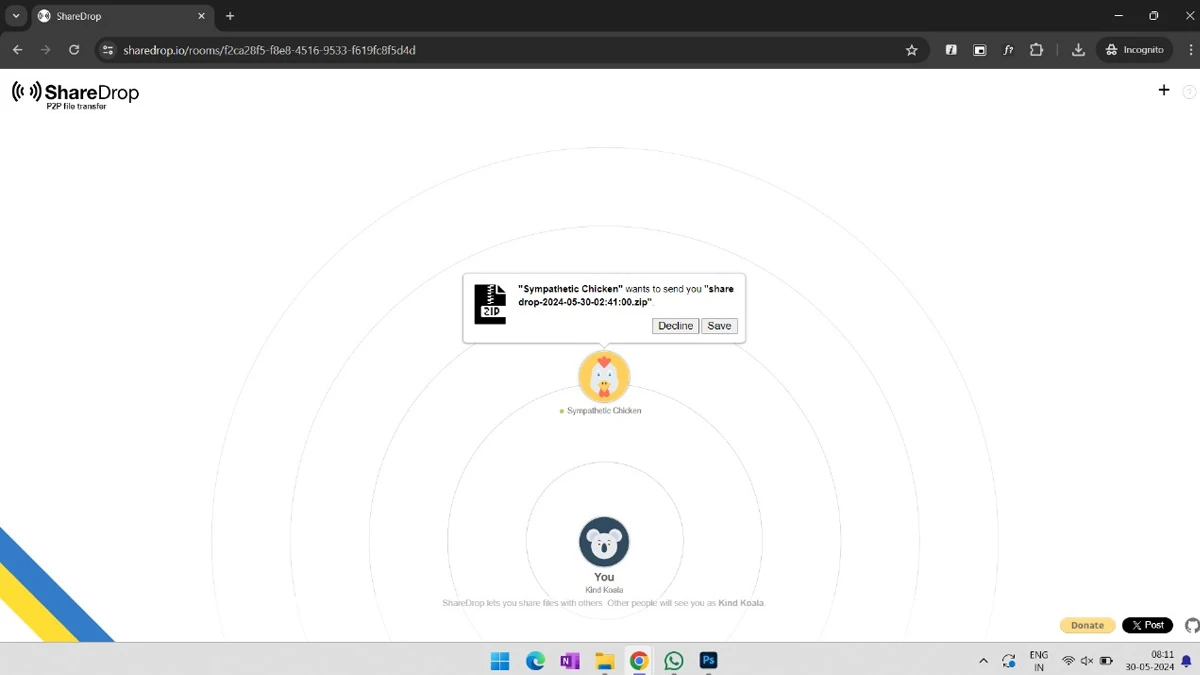The height and width of the screenshot is (675, 1200).
Task: Open WhatsApp from the taskbar
Action: 674,660
